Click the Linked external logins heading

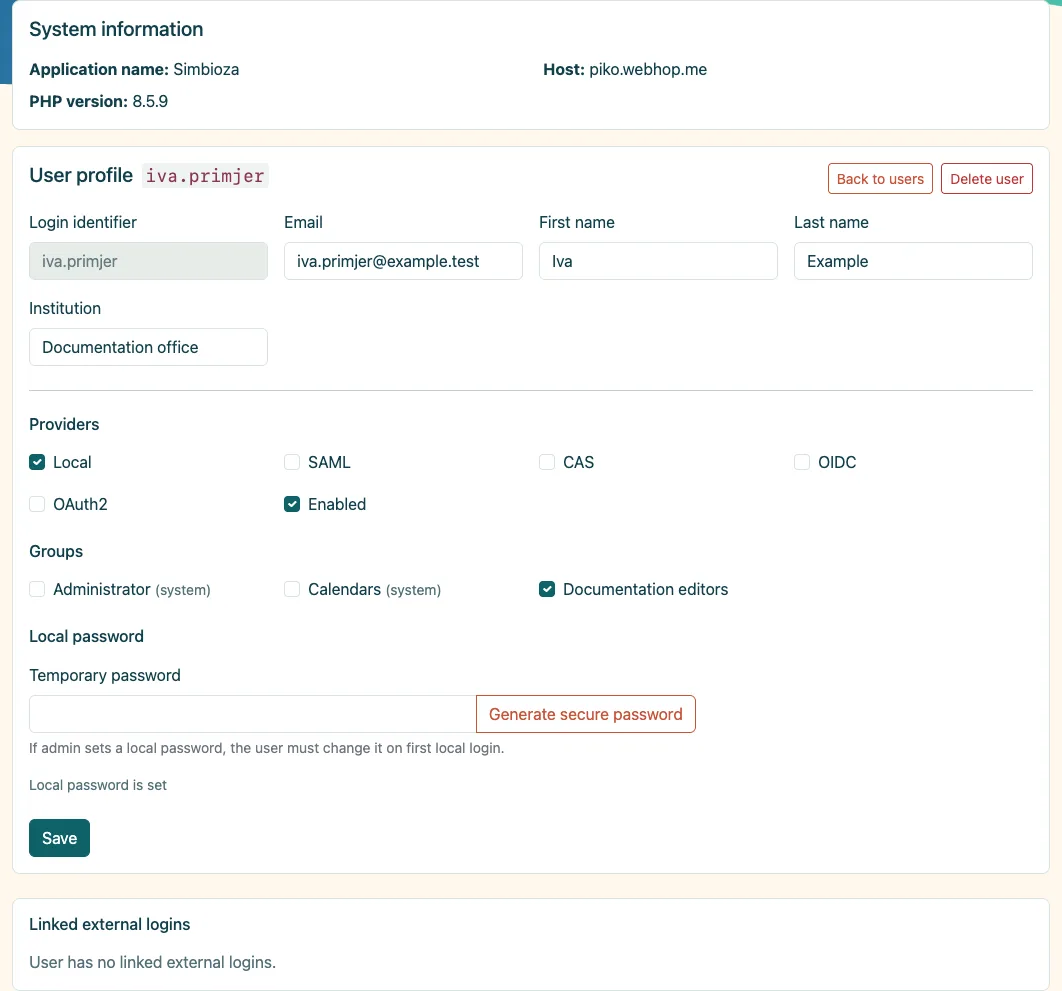pos(110,924)
